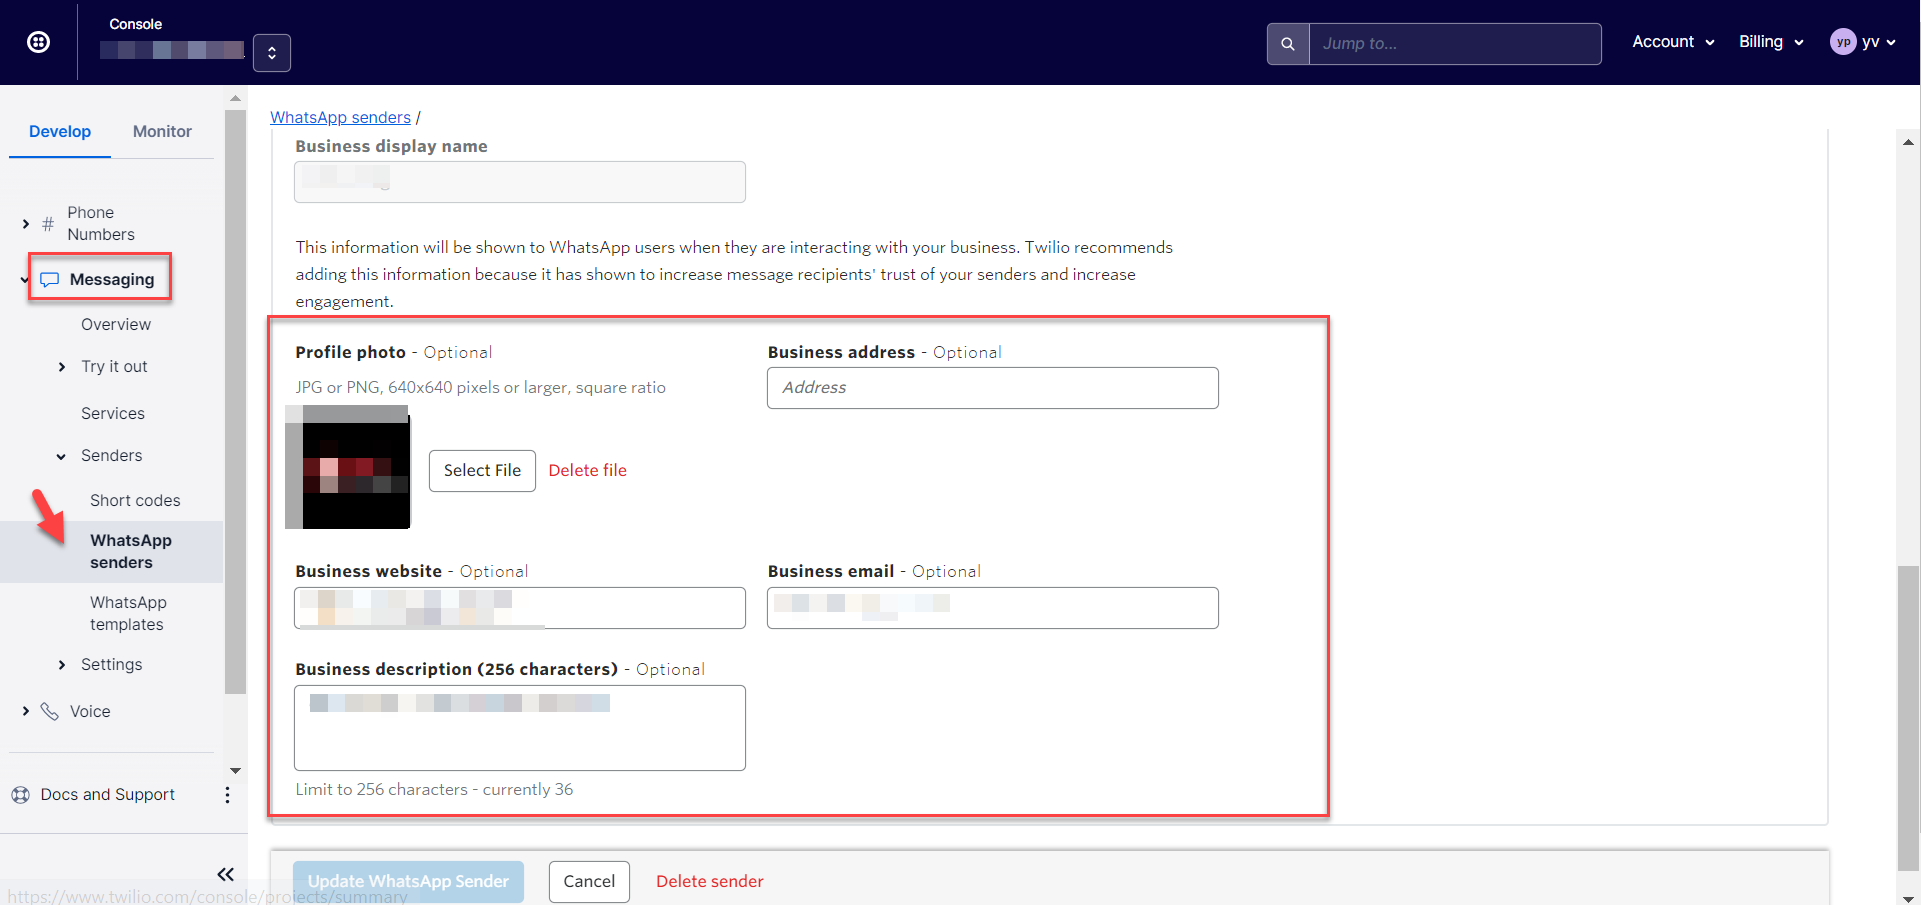The image size is (1921, 905).
Task: Focus the Jump to search field
Action: tap(1455, 44)
